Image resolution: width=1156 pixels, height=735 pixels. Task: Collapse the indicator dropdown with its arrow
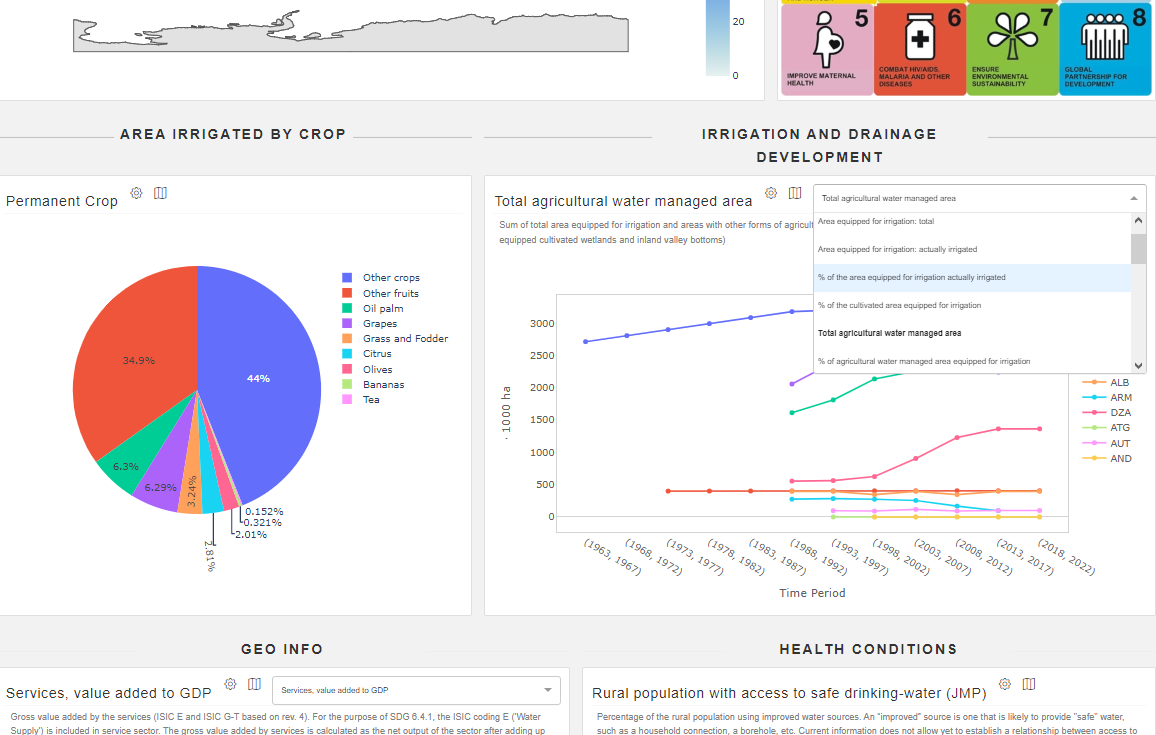click(x=1132, y=198)
